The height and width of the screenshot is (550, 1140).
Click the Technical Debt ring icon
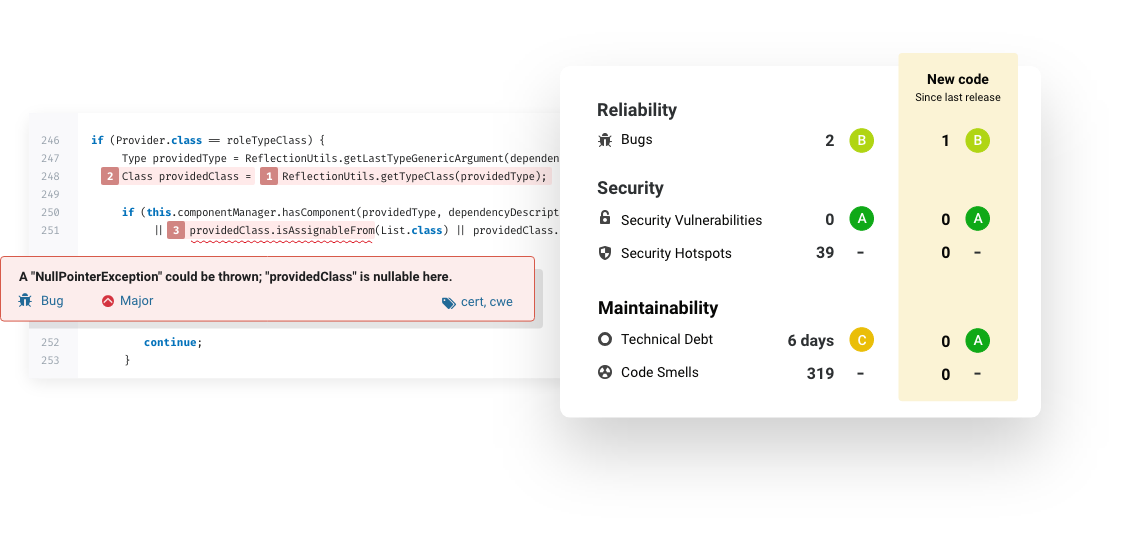coord(605,339)
